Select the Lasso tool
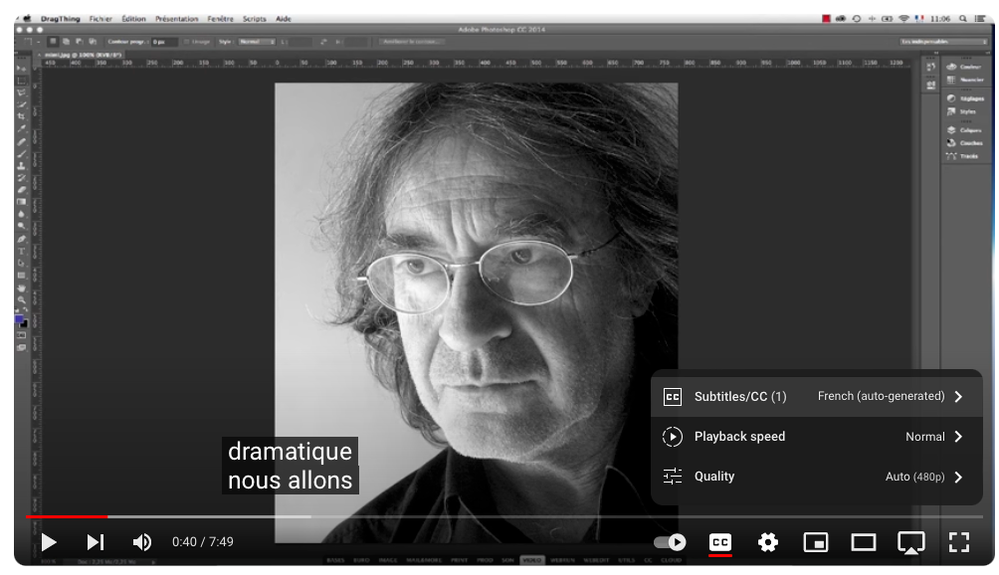Viewport: 999px width, 575px height. (x=22, y=93)
